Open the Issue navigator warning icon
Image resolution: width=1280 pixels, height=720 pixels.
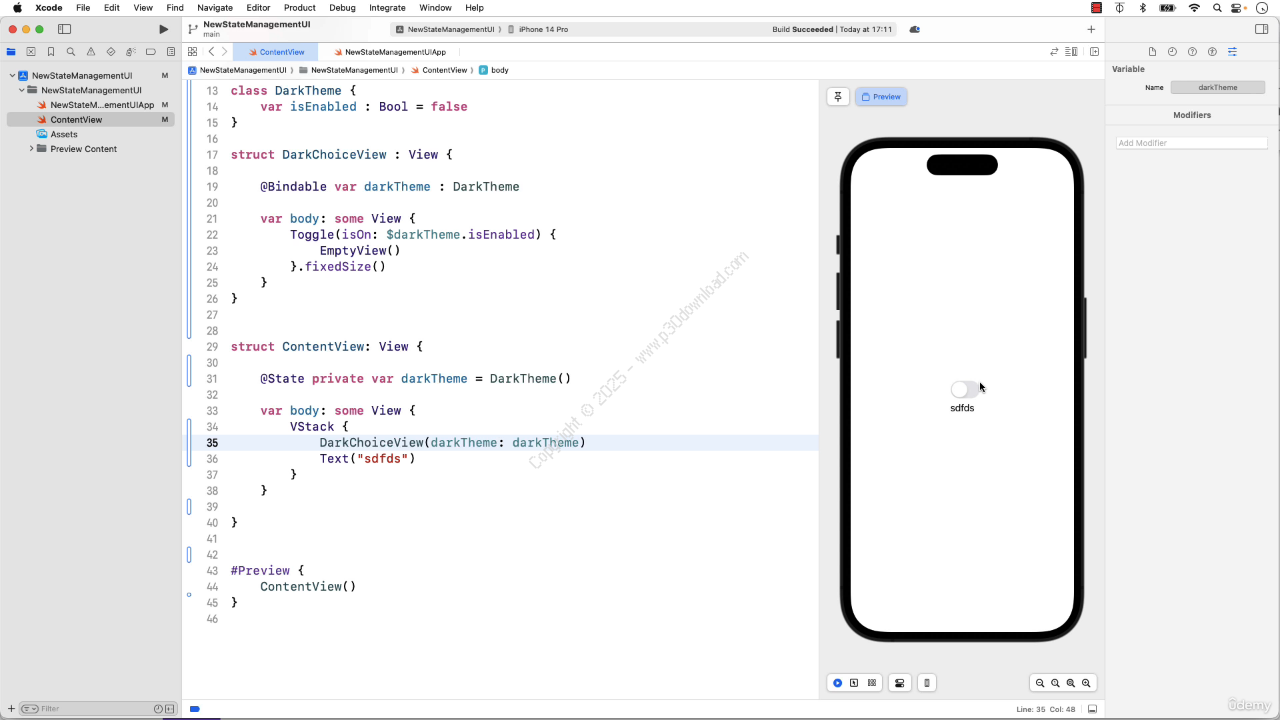(91, 52)
